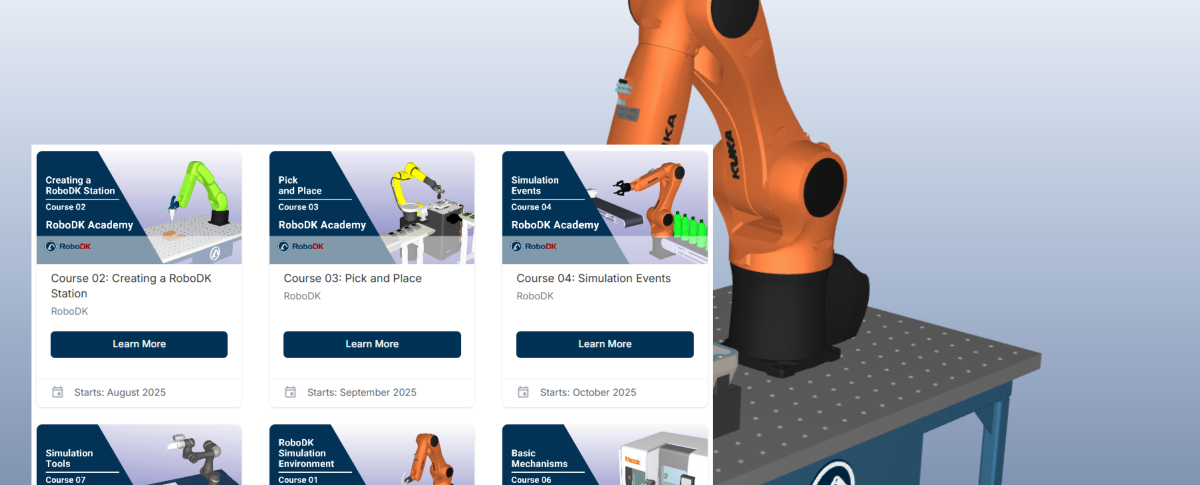The image size is (1200, 485).
Task: Click title 'Course 03: Pick and Place'
Action: [353, 278]
